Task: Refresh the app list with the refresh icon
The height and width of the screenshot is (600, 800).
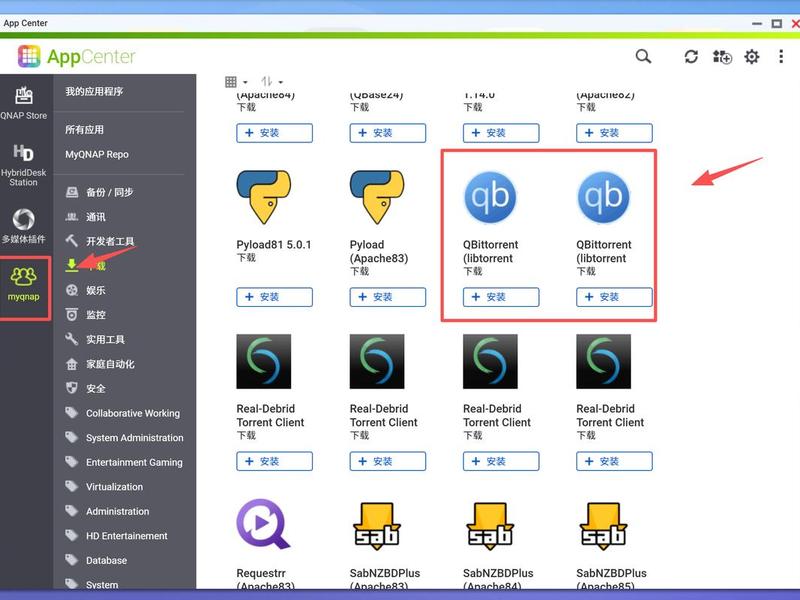Action: click(691, 57)
